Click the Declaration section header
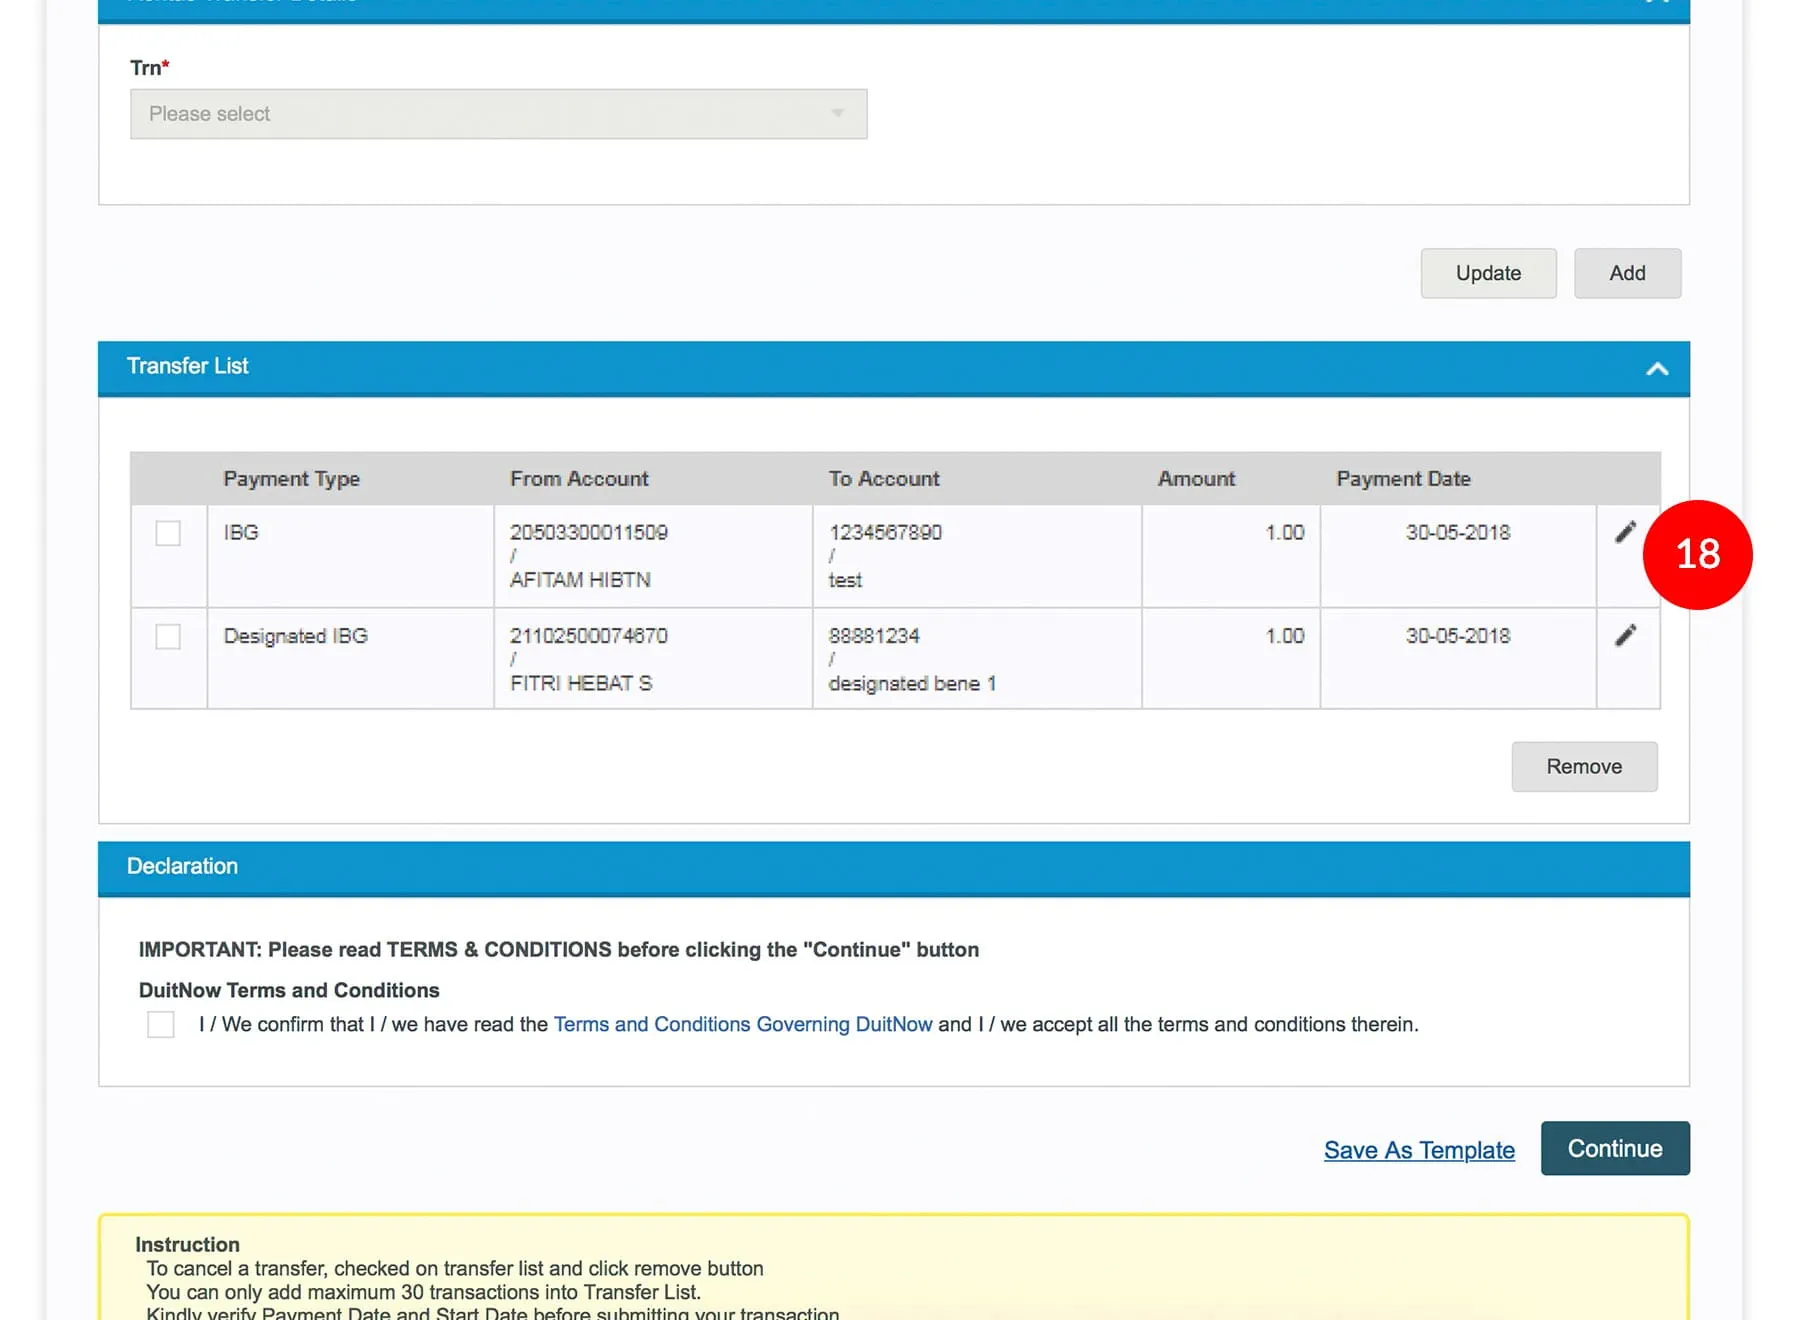 point(183,866)
